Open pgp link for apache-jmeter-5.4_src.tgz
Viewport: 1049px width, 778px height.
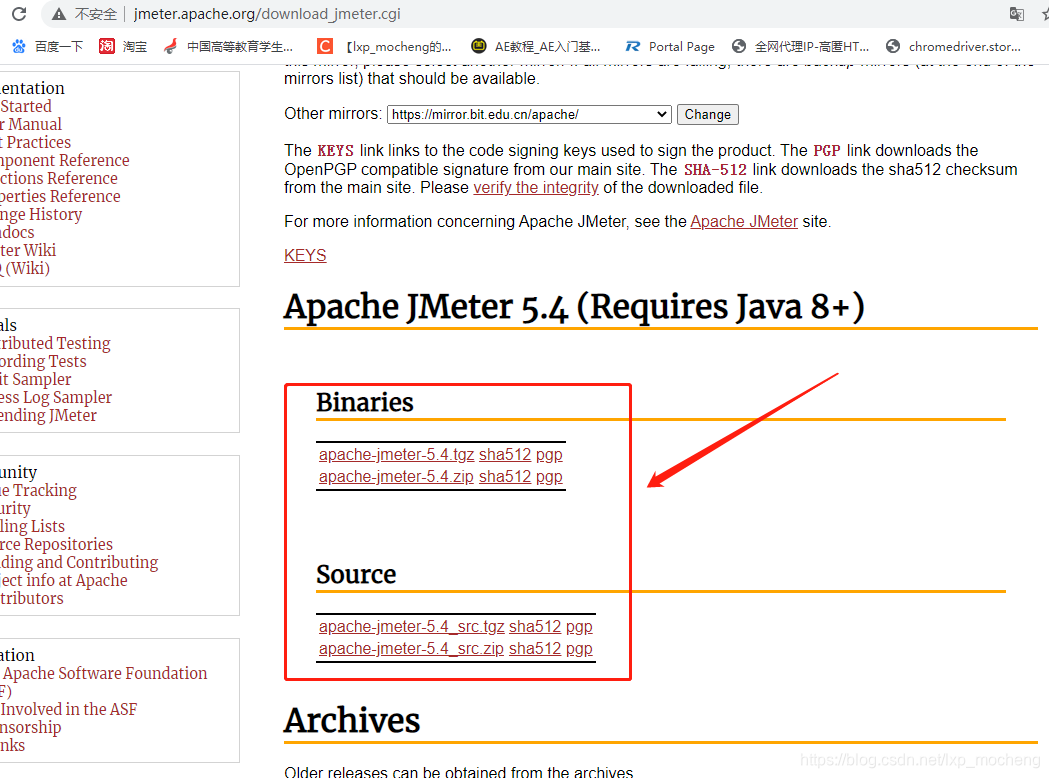point(579,627)
